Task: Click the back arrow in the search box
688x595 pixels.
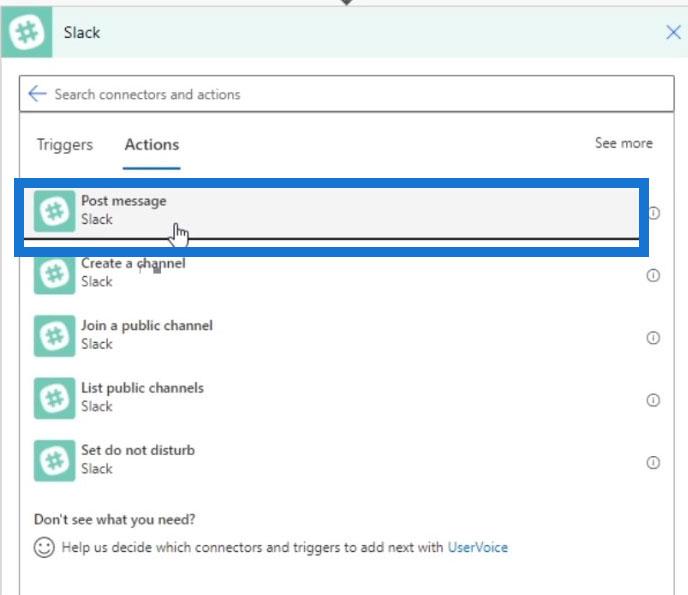Action: coord(37,93)
